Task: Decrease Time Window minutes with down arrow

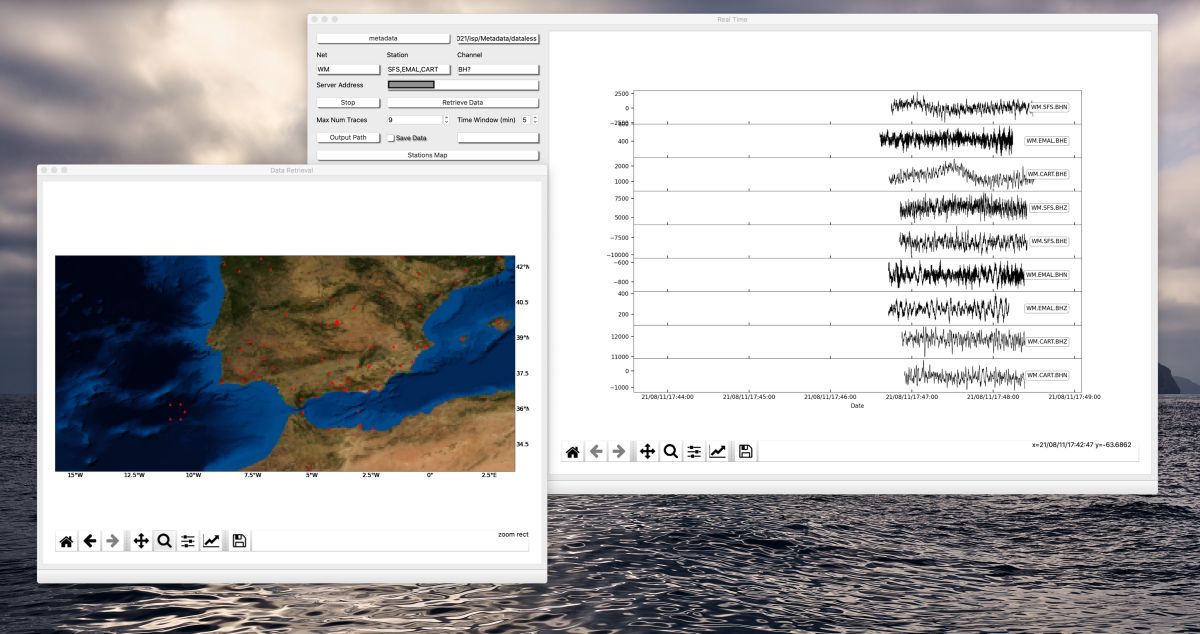Action: point(535,122)
